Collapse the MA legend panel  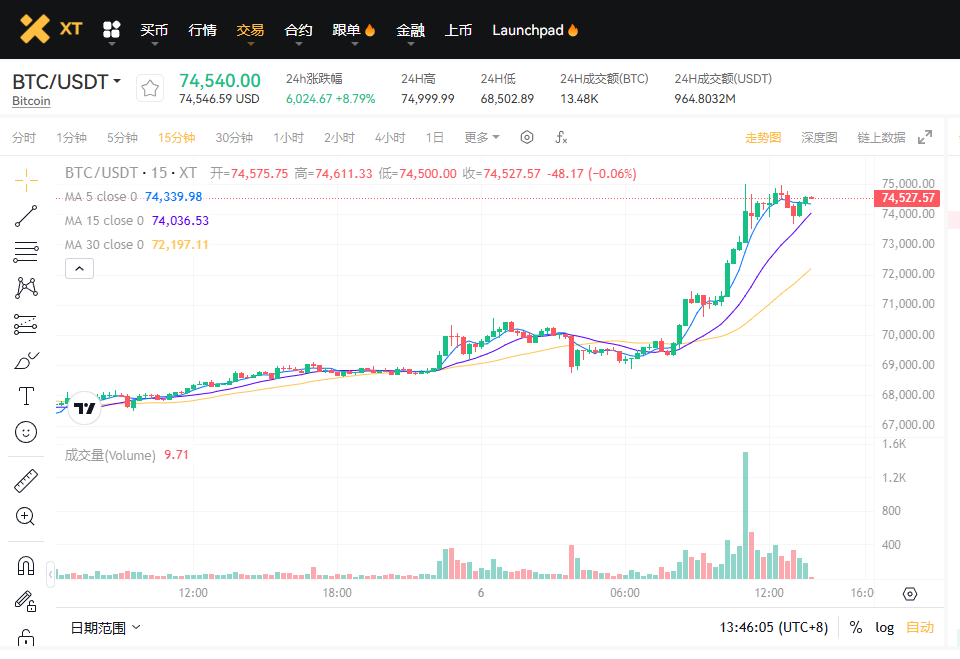(x=79, y=268)
